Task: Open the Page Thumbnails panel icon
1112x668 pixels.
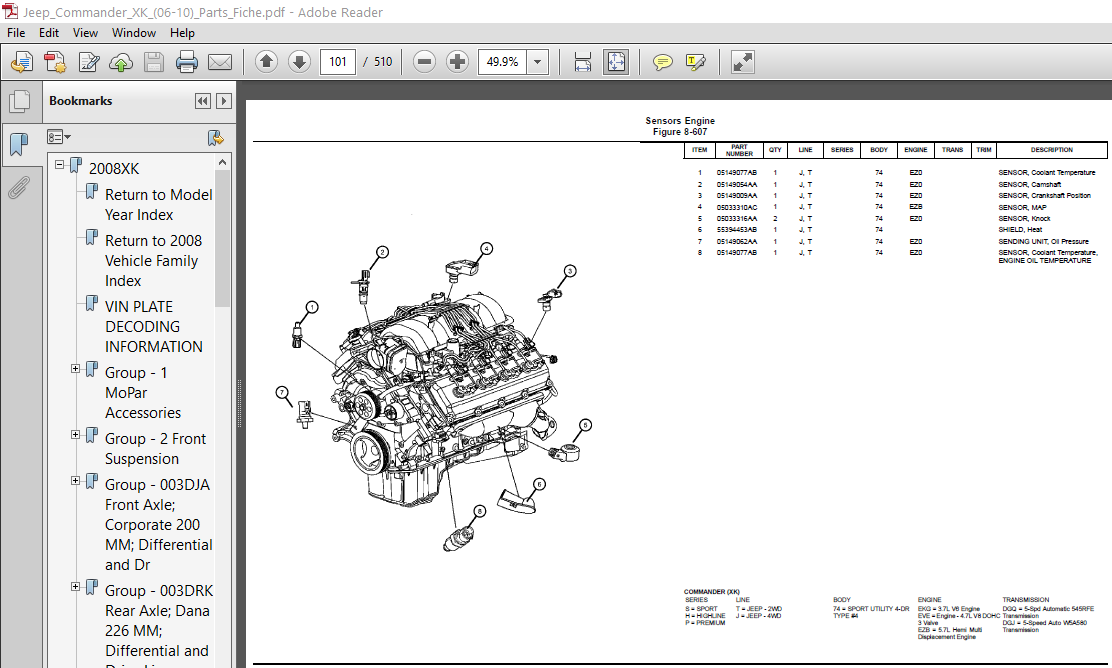Action: click(x=20, y=101)
